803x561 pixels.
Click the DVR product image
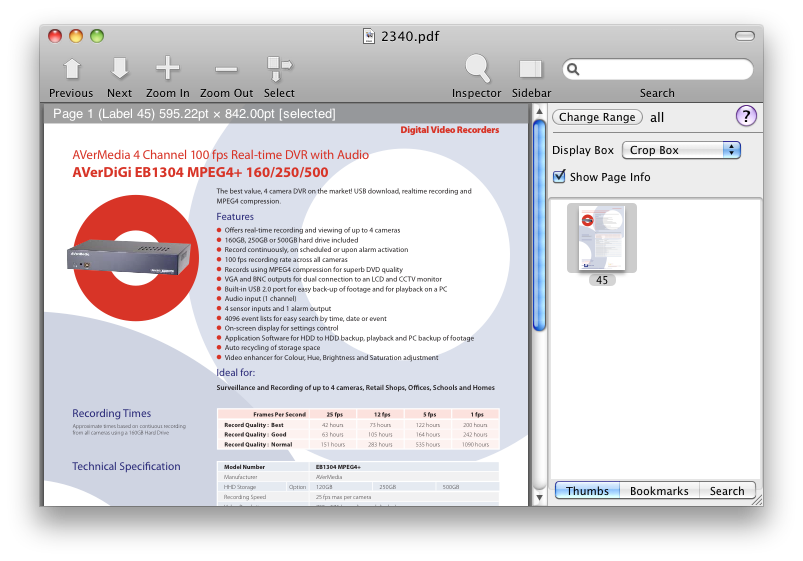point(129,257)
